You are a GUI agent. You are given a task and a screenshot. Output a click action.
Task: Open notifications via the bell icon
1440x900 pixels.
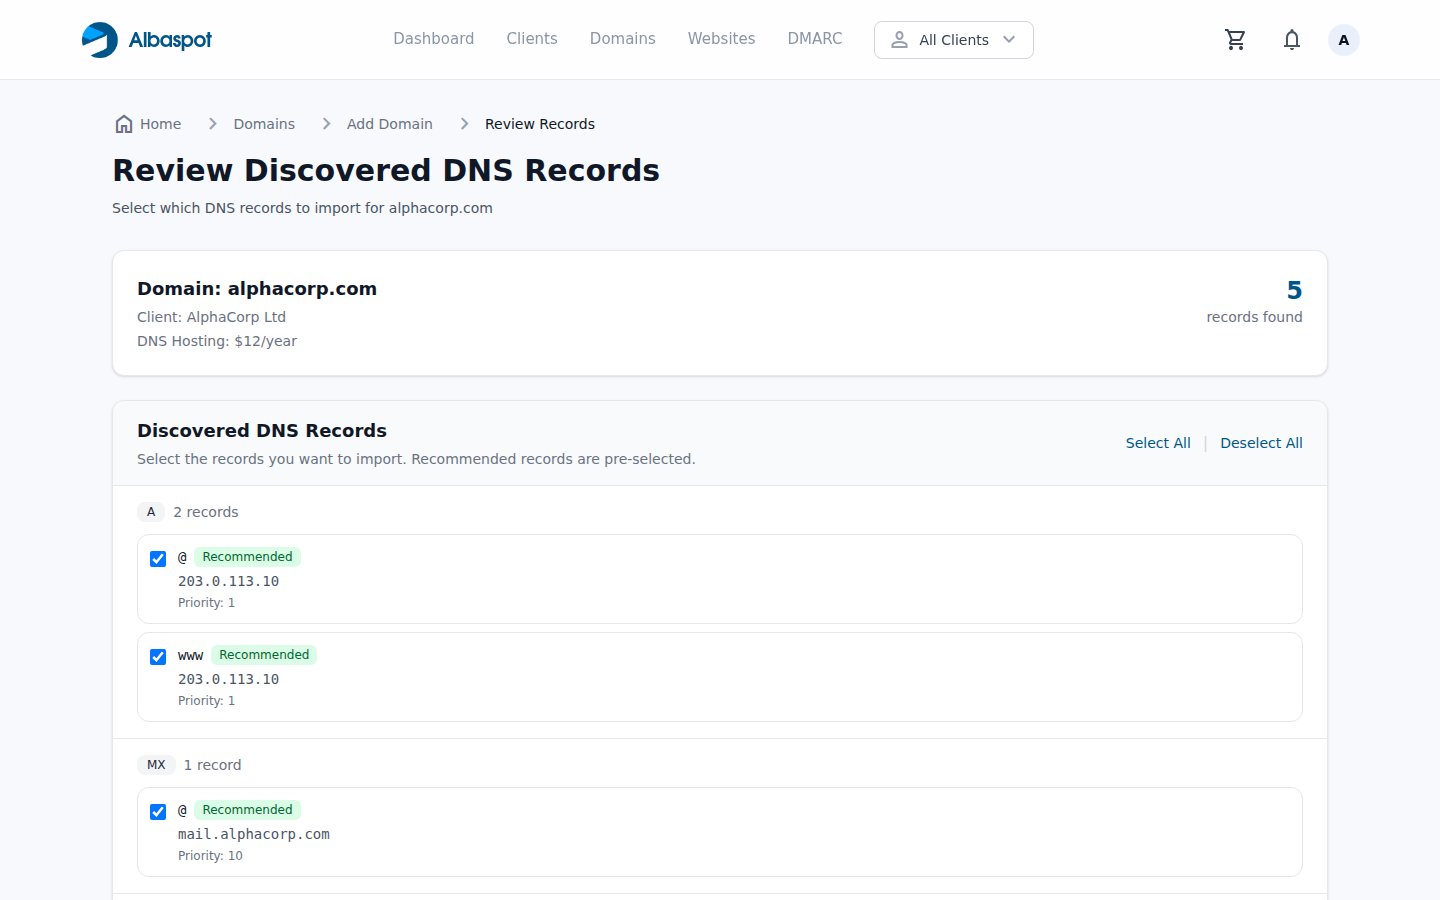(x=1291, y=39)
